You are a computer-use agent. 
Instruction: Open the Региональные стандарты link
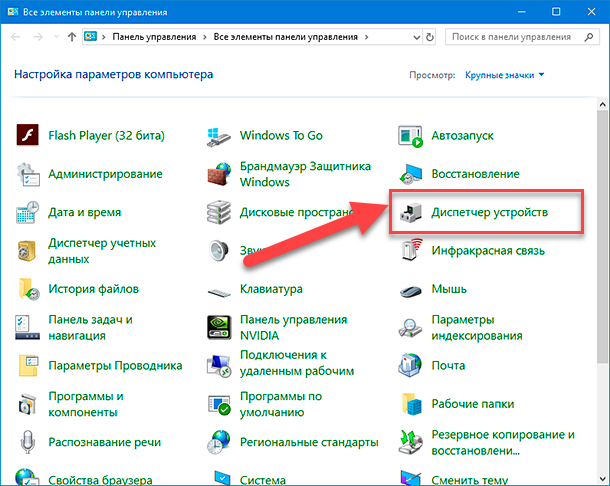309,442
